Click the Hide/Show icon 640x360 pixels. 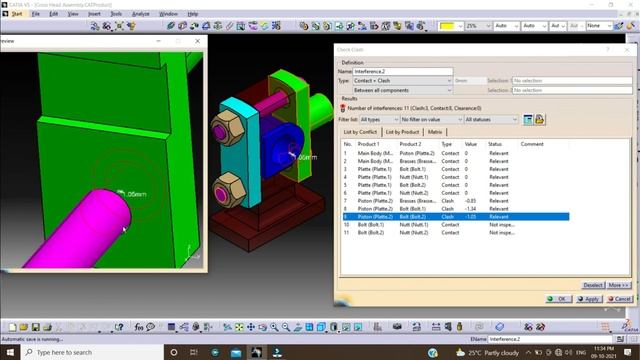347,327
